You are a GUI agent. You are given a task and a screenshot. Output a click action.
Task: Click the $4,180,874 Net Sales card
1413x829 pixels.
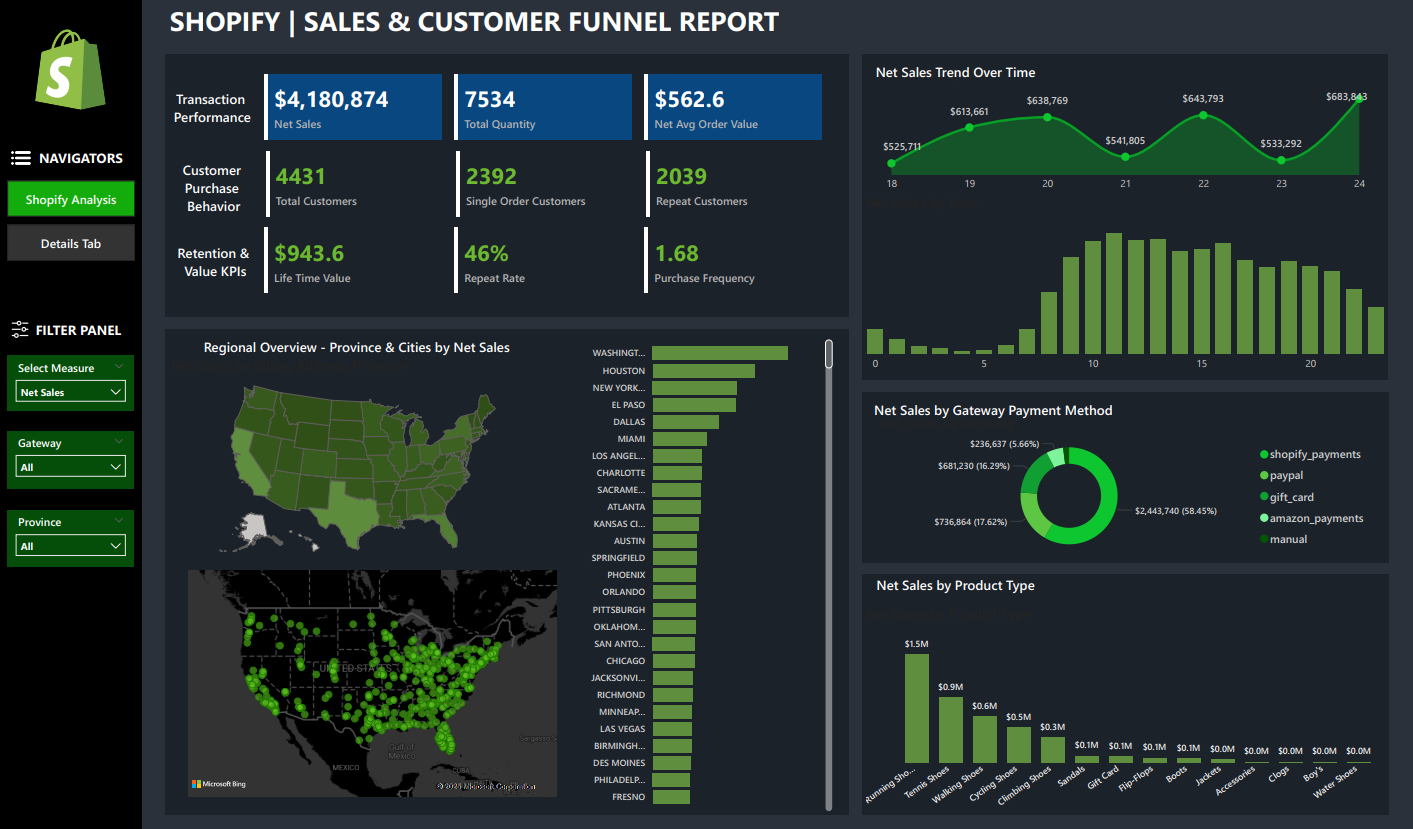coord(354,107)
